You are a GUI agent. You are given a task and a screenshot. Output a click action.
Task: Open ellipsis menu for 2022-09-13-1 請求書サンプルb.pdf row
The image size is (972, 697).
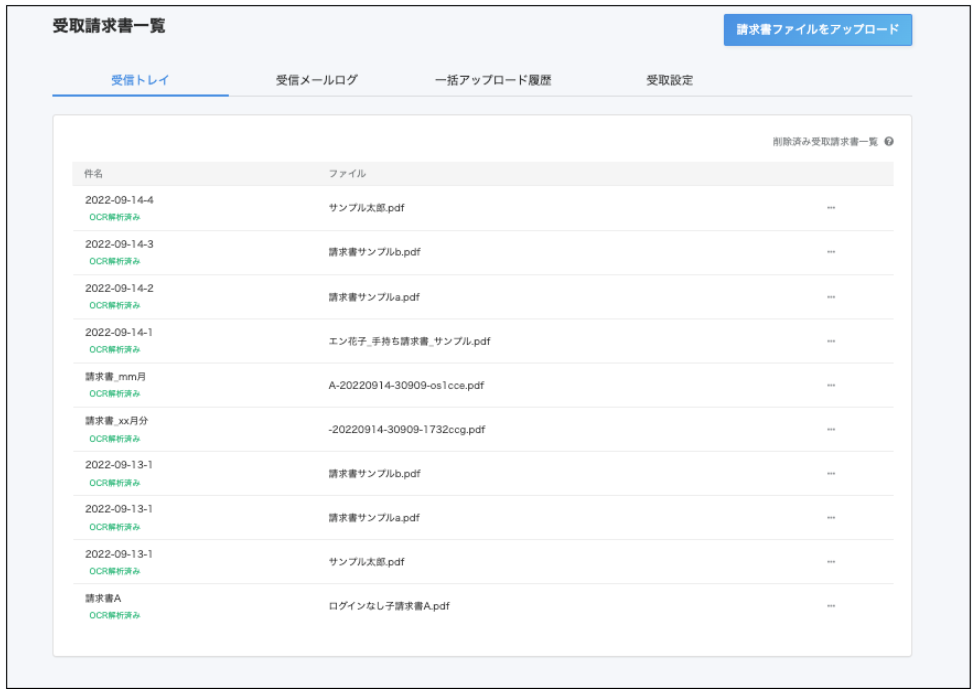click(x=831, y=473)
